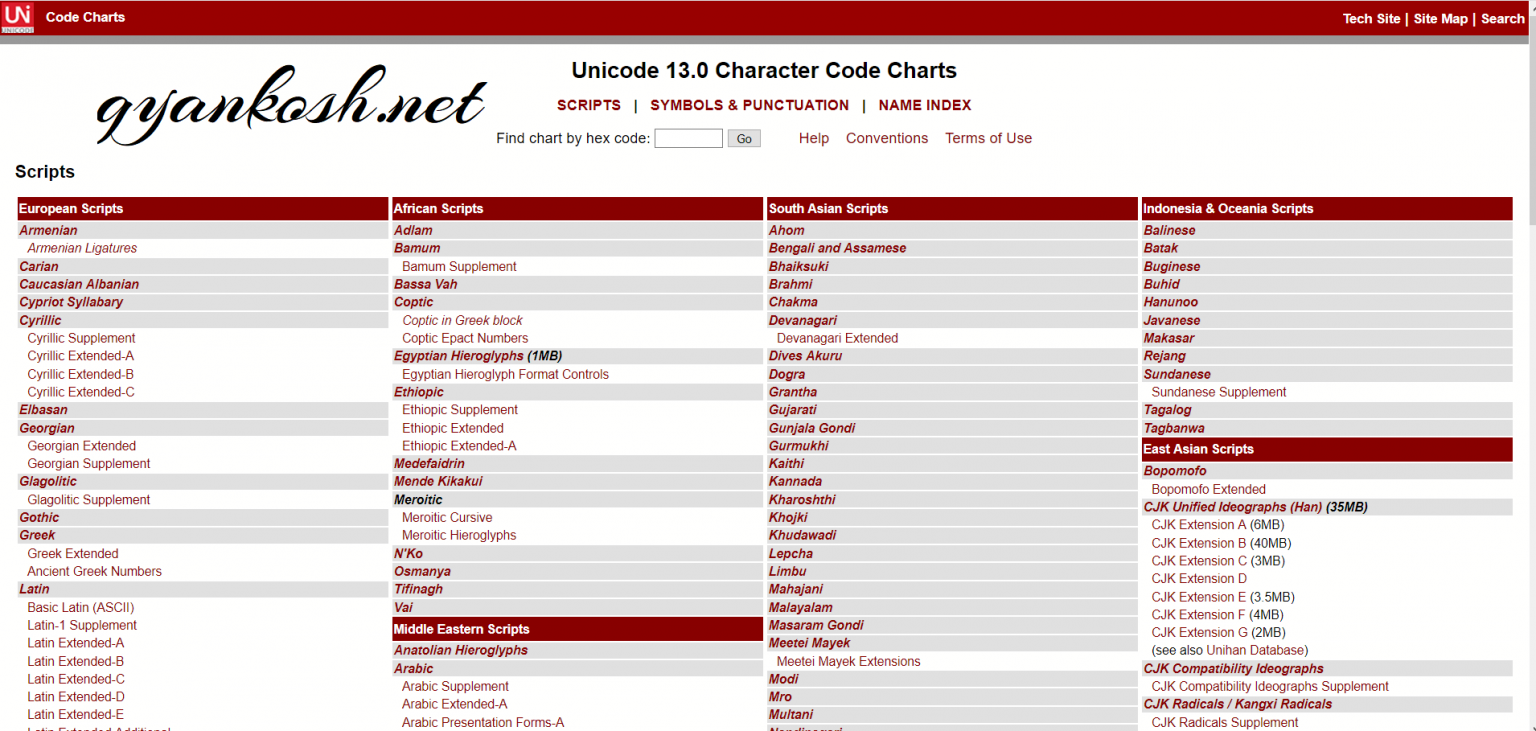Open the Name Index tab
The height and width of the screenshot is (731, 1536).
point(924,105)
